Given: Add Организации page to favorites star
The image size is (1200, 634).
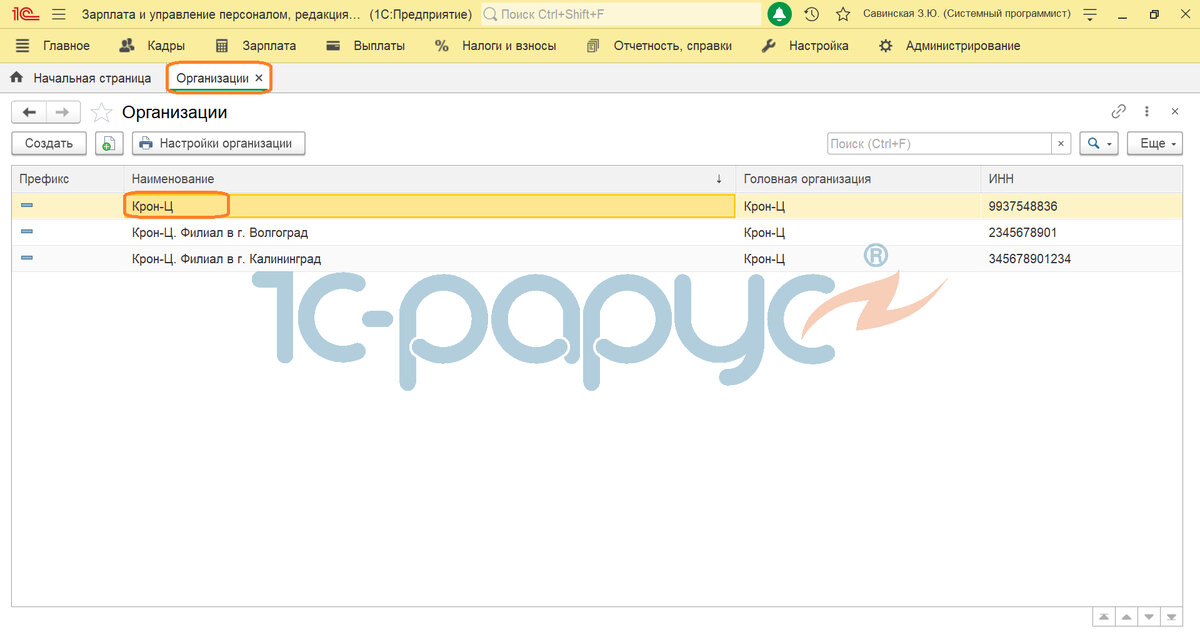Looking at the screenshot, I should pyautogui.click(x=101, y=113).
